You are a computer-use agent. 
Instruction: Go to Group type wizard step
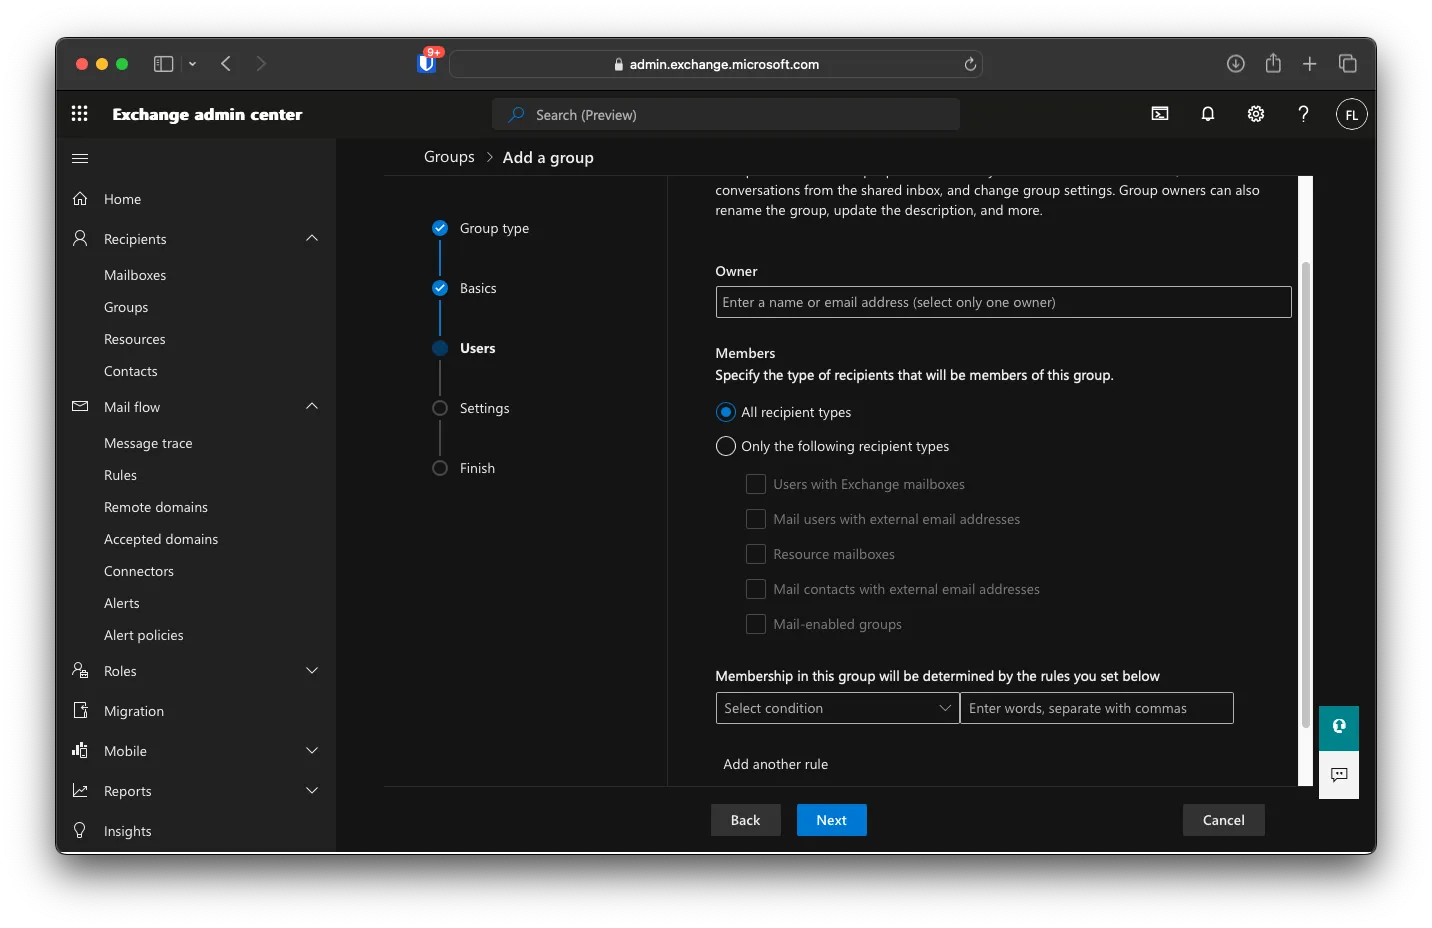pyautogui.click(x=494, y=228)
